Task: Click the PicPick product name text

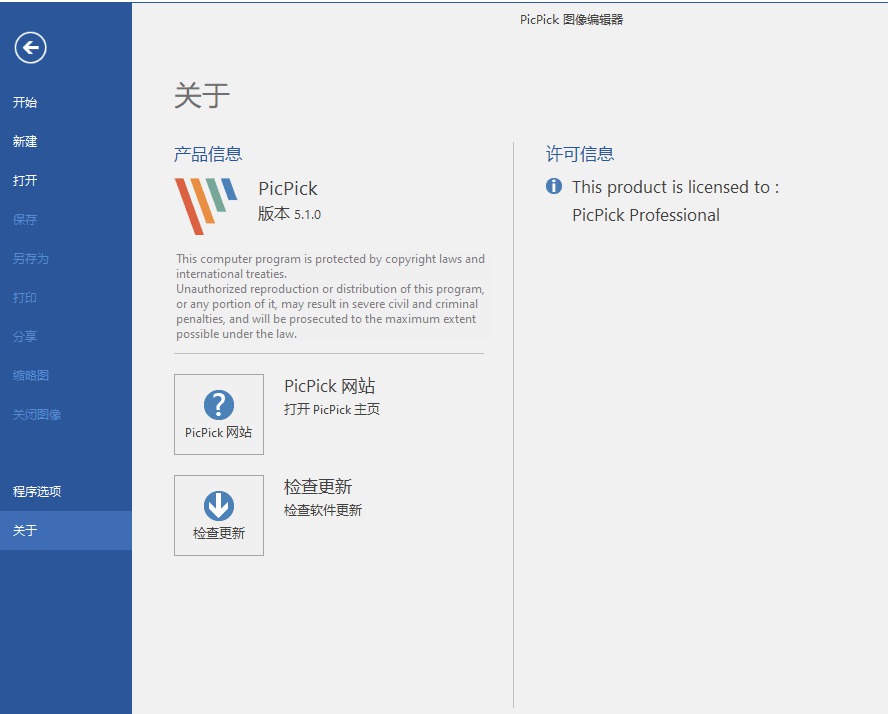Action: tap(288, 188)
